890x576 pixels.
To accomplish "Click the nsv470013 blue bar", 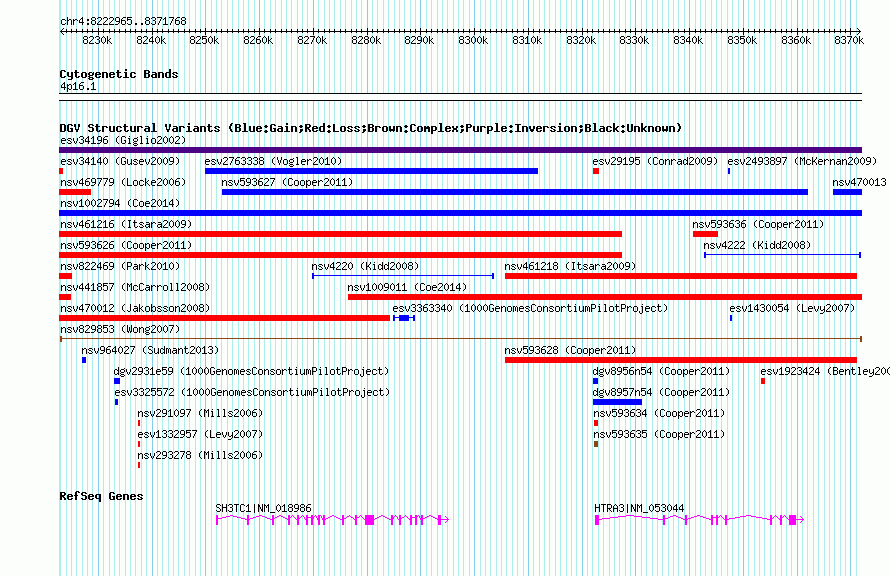I will [847, 192].
